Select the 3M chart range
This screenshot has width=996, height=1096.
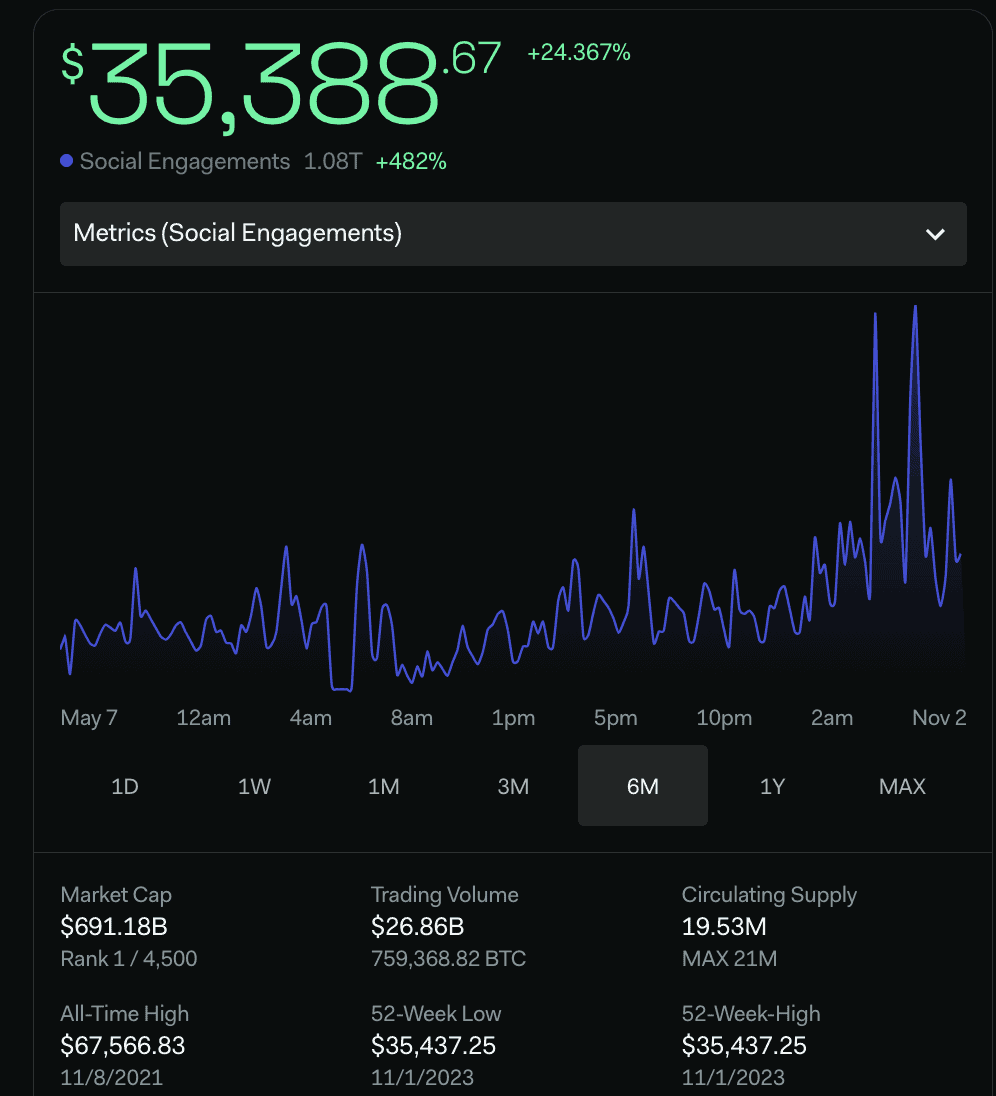[x=513, y=786]
